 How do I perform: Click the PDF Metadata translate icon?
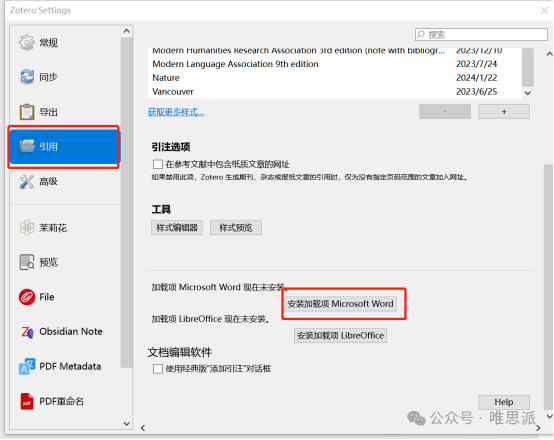27,366
